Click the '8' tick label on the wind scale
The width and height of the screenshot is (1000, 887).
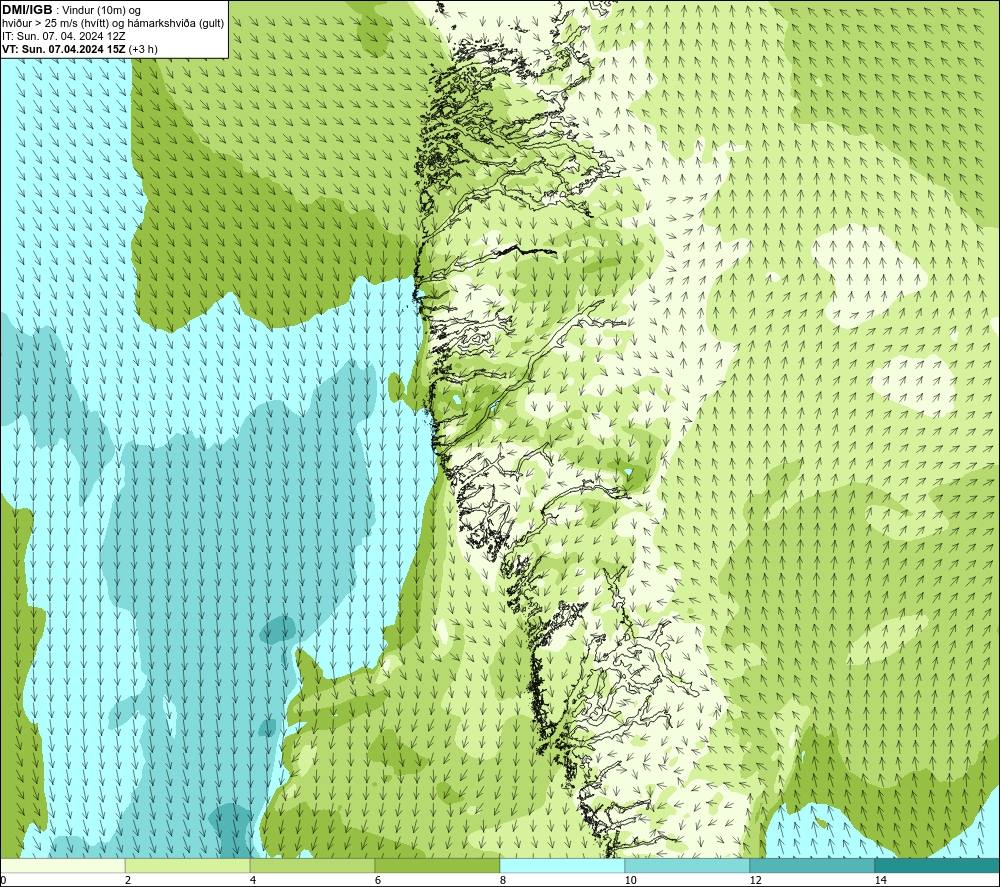pyautogui.click(x=503, y=880)
